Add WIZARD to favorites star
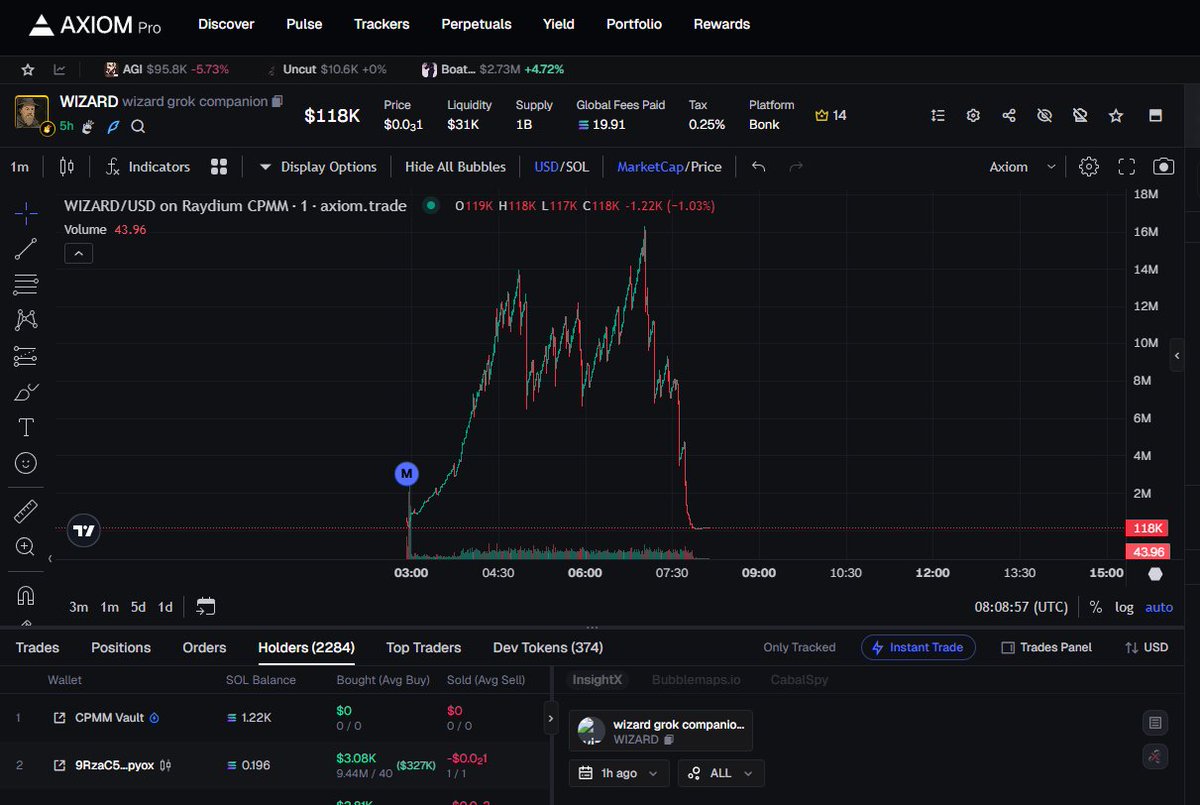Screen dimensions: 1200x805 point(1116,116)
